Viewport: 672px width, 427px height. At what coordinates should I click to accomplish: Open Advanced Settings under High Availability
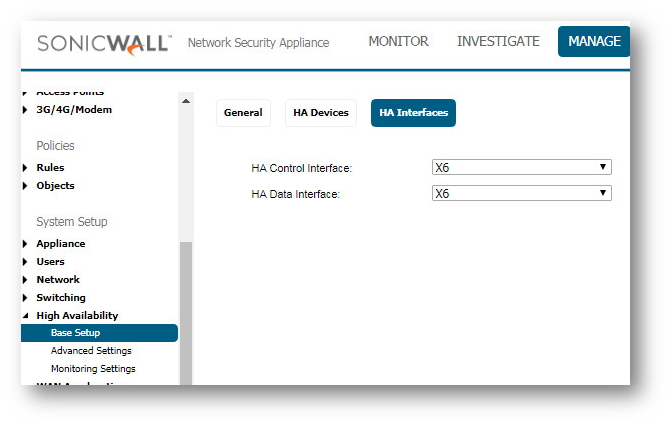pos(91,351)
